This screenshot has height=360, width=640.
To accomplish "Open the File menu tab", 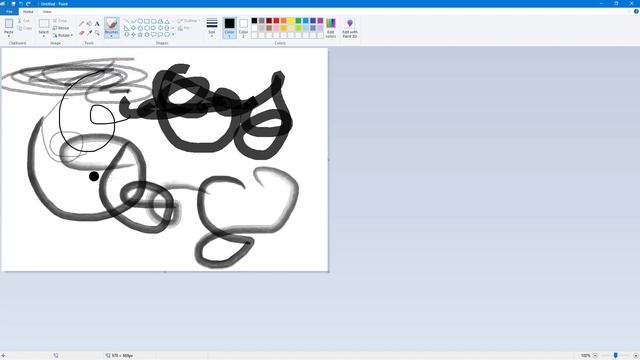I will pyautogui.click(x=9, y=11).
